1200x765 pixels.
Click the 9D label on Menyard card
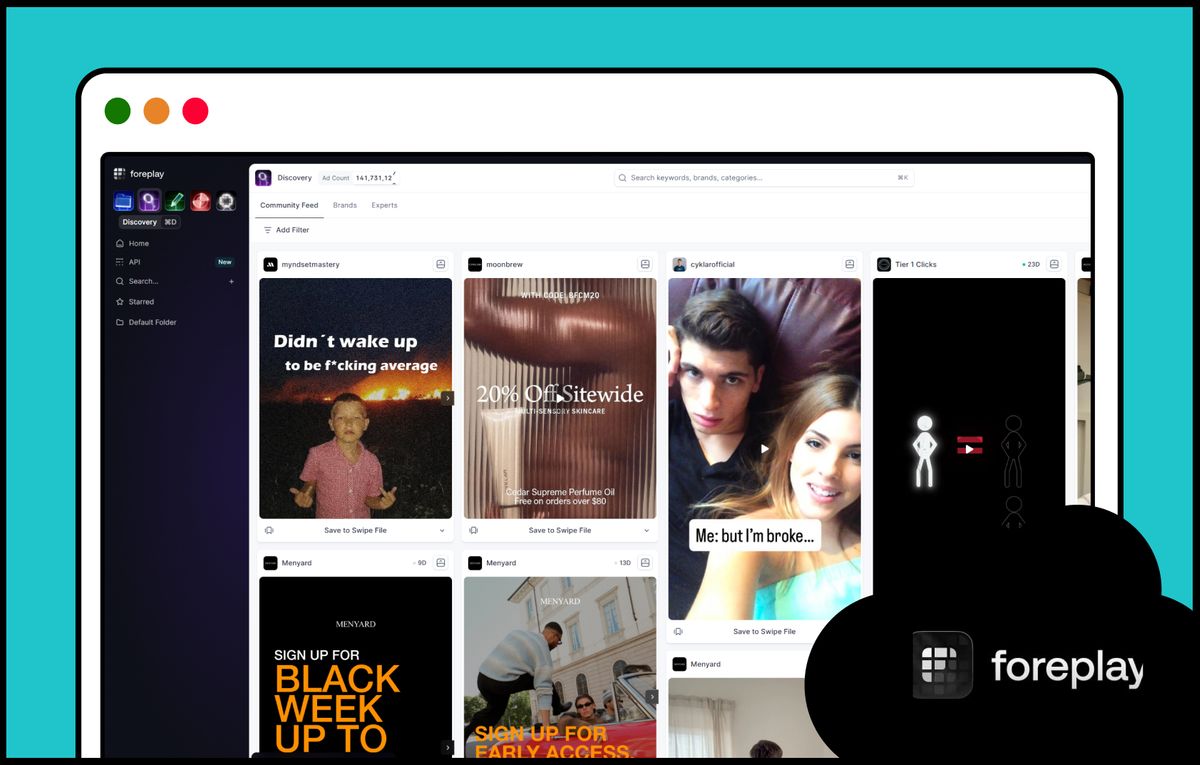click(x=421, y=563)
